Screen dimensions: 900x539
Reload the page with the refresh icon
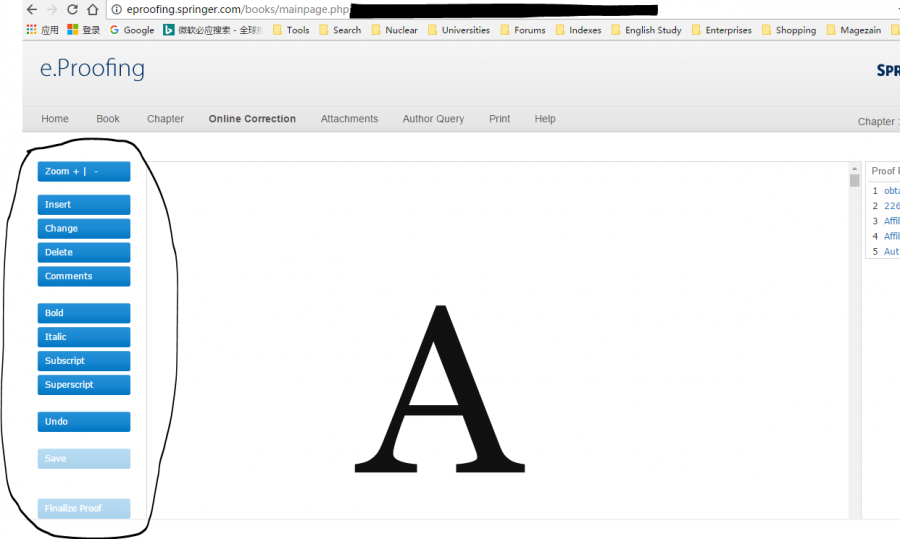[72, 9]
